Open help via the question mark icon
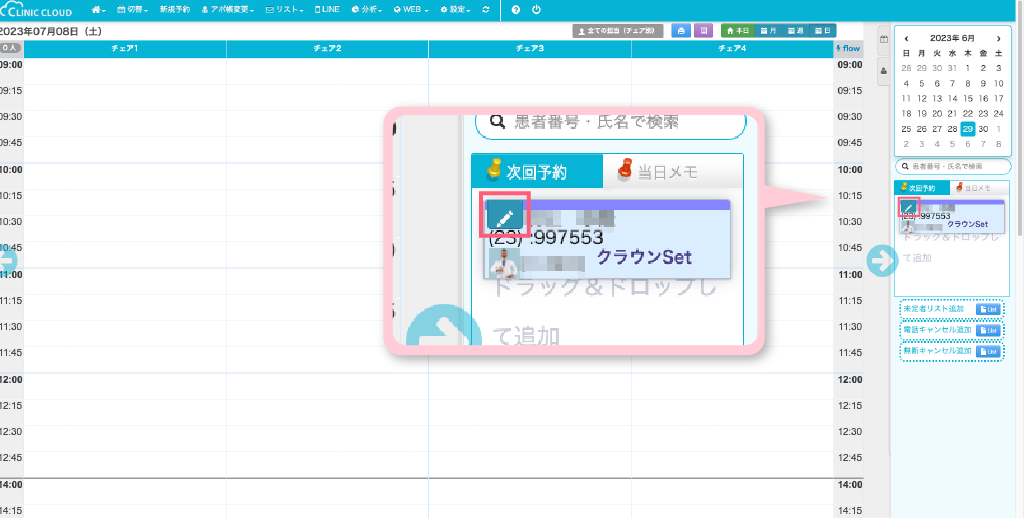This screenshot has width=1024, height=518. pyautogui.click(x=516, y=9)
